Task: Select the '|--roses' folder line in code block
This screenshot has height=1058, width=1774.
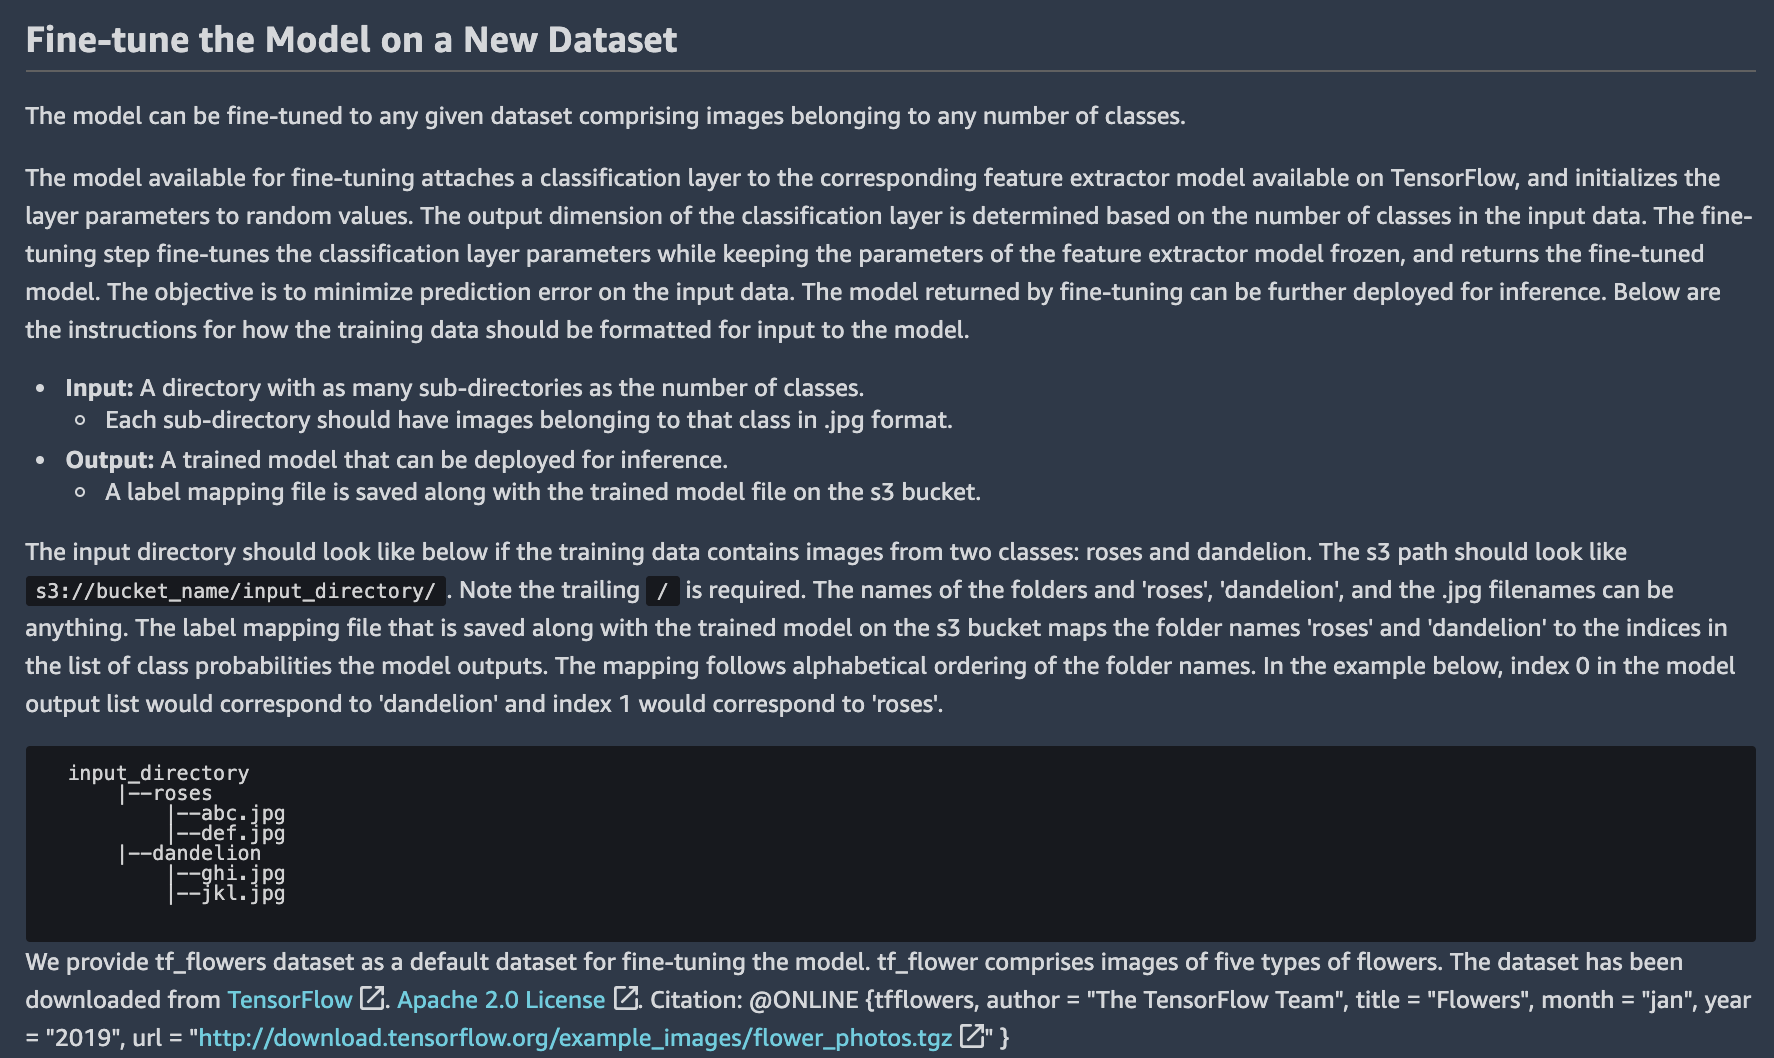Action: [166, 793]
